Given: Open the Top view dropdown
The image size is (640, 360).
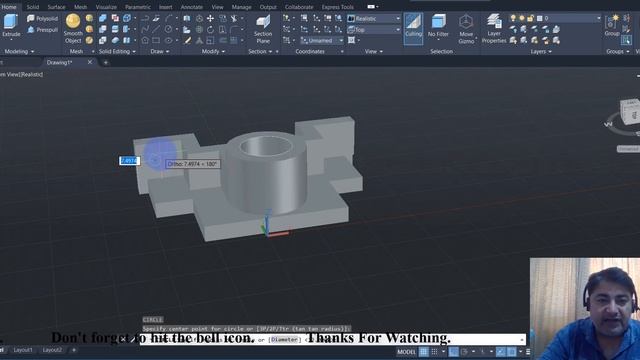Looking at the screenshot, I should (x=374, y=30).
